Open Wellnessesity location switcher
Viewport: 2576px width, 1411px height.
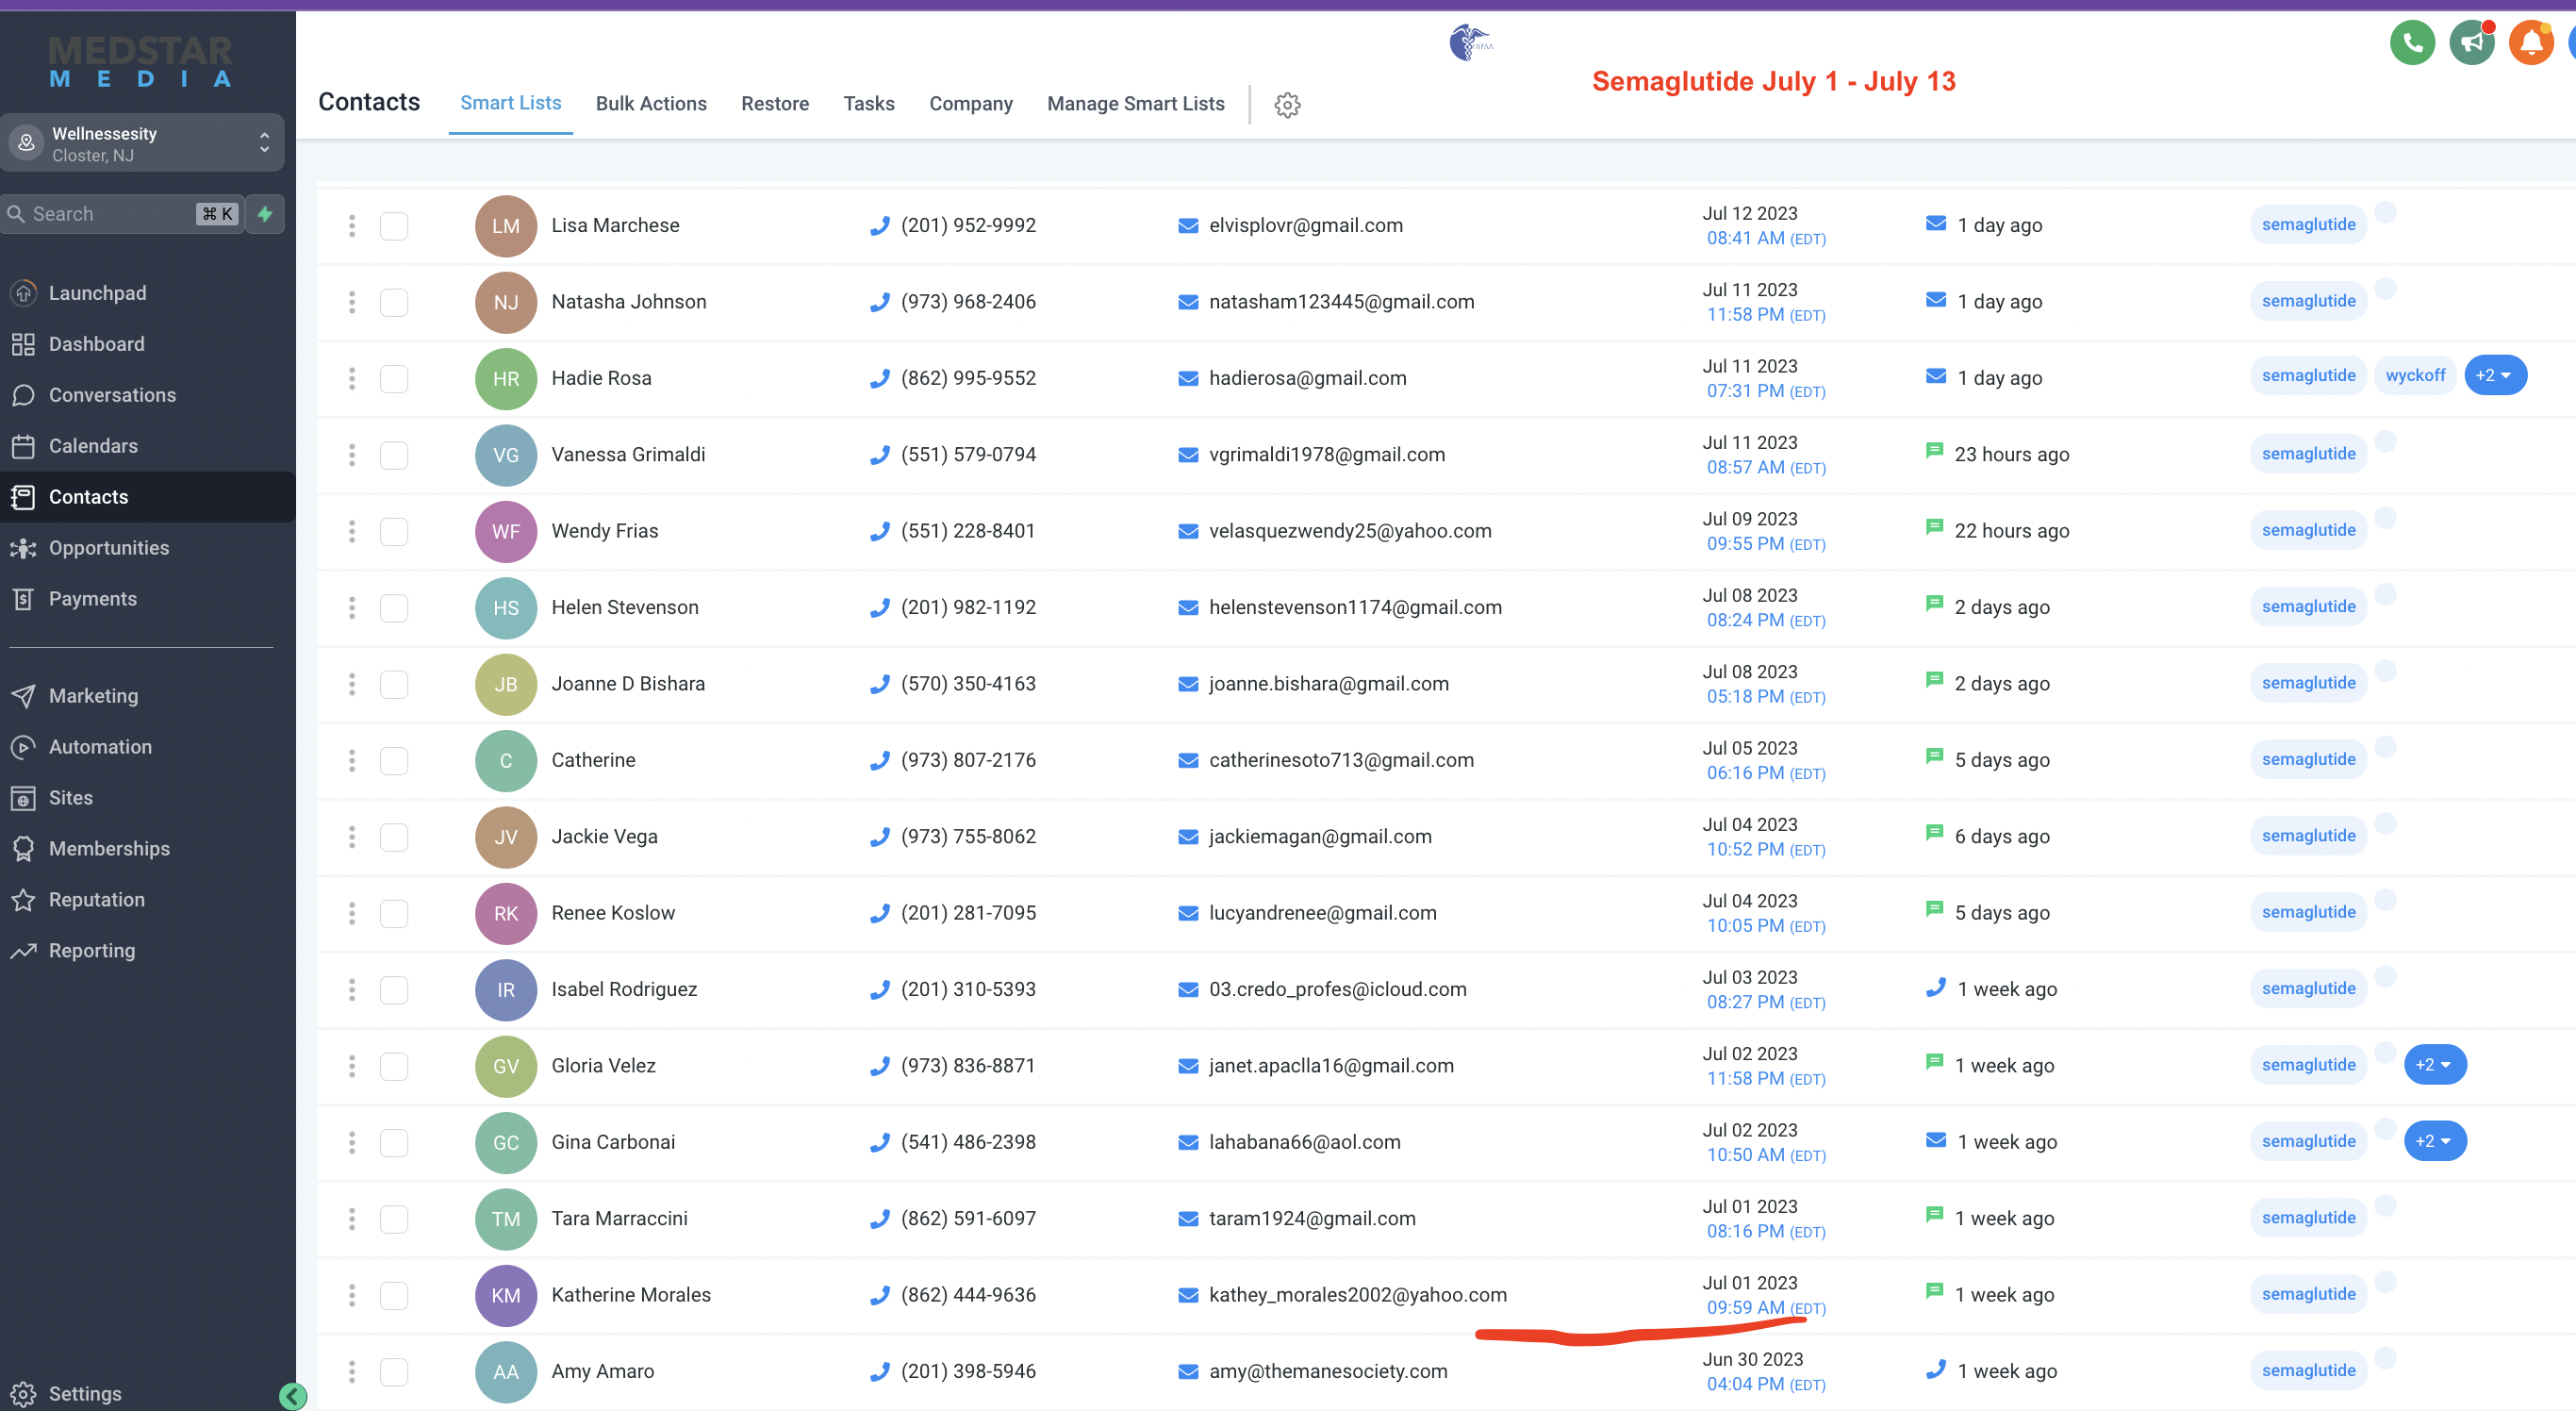click(x=142, y=143)
